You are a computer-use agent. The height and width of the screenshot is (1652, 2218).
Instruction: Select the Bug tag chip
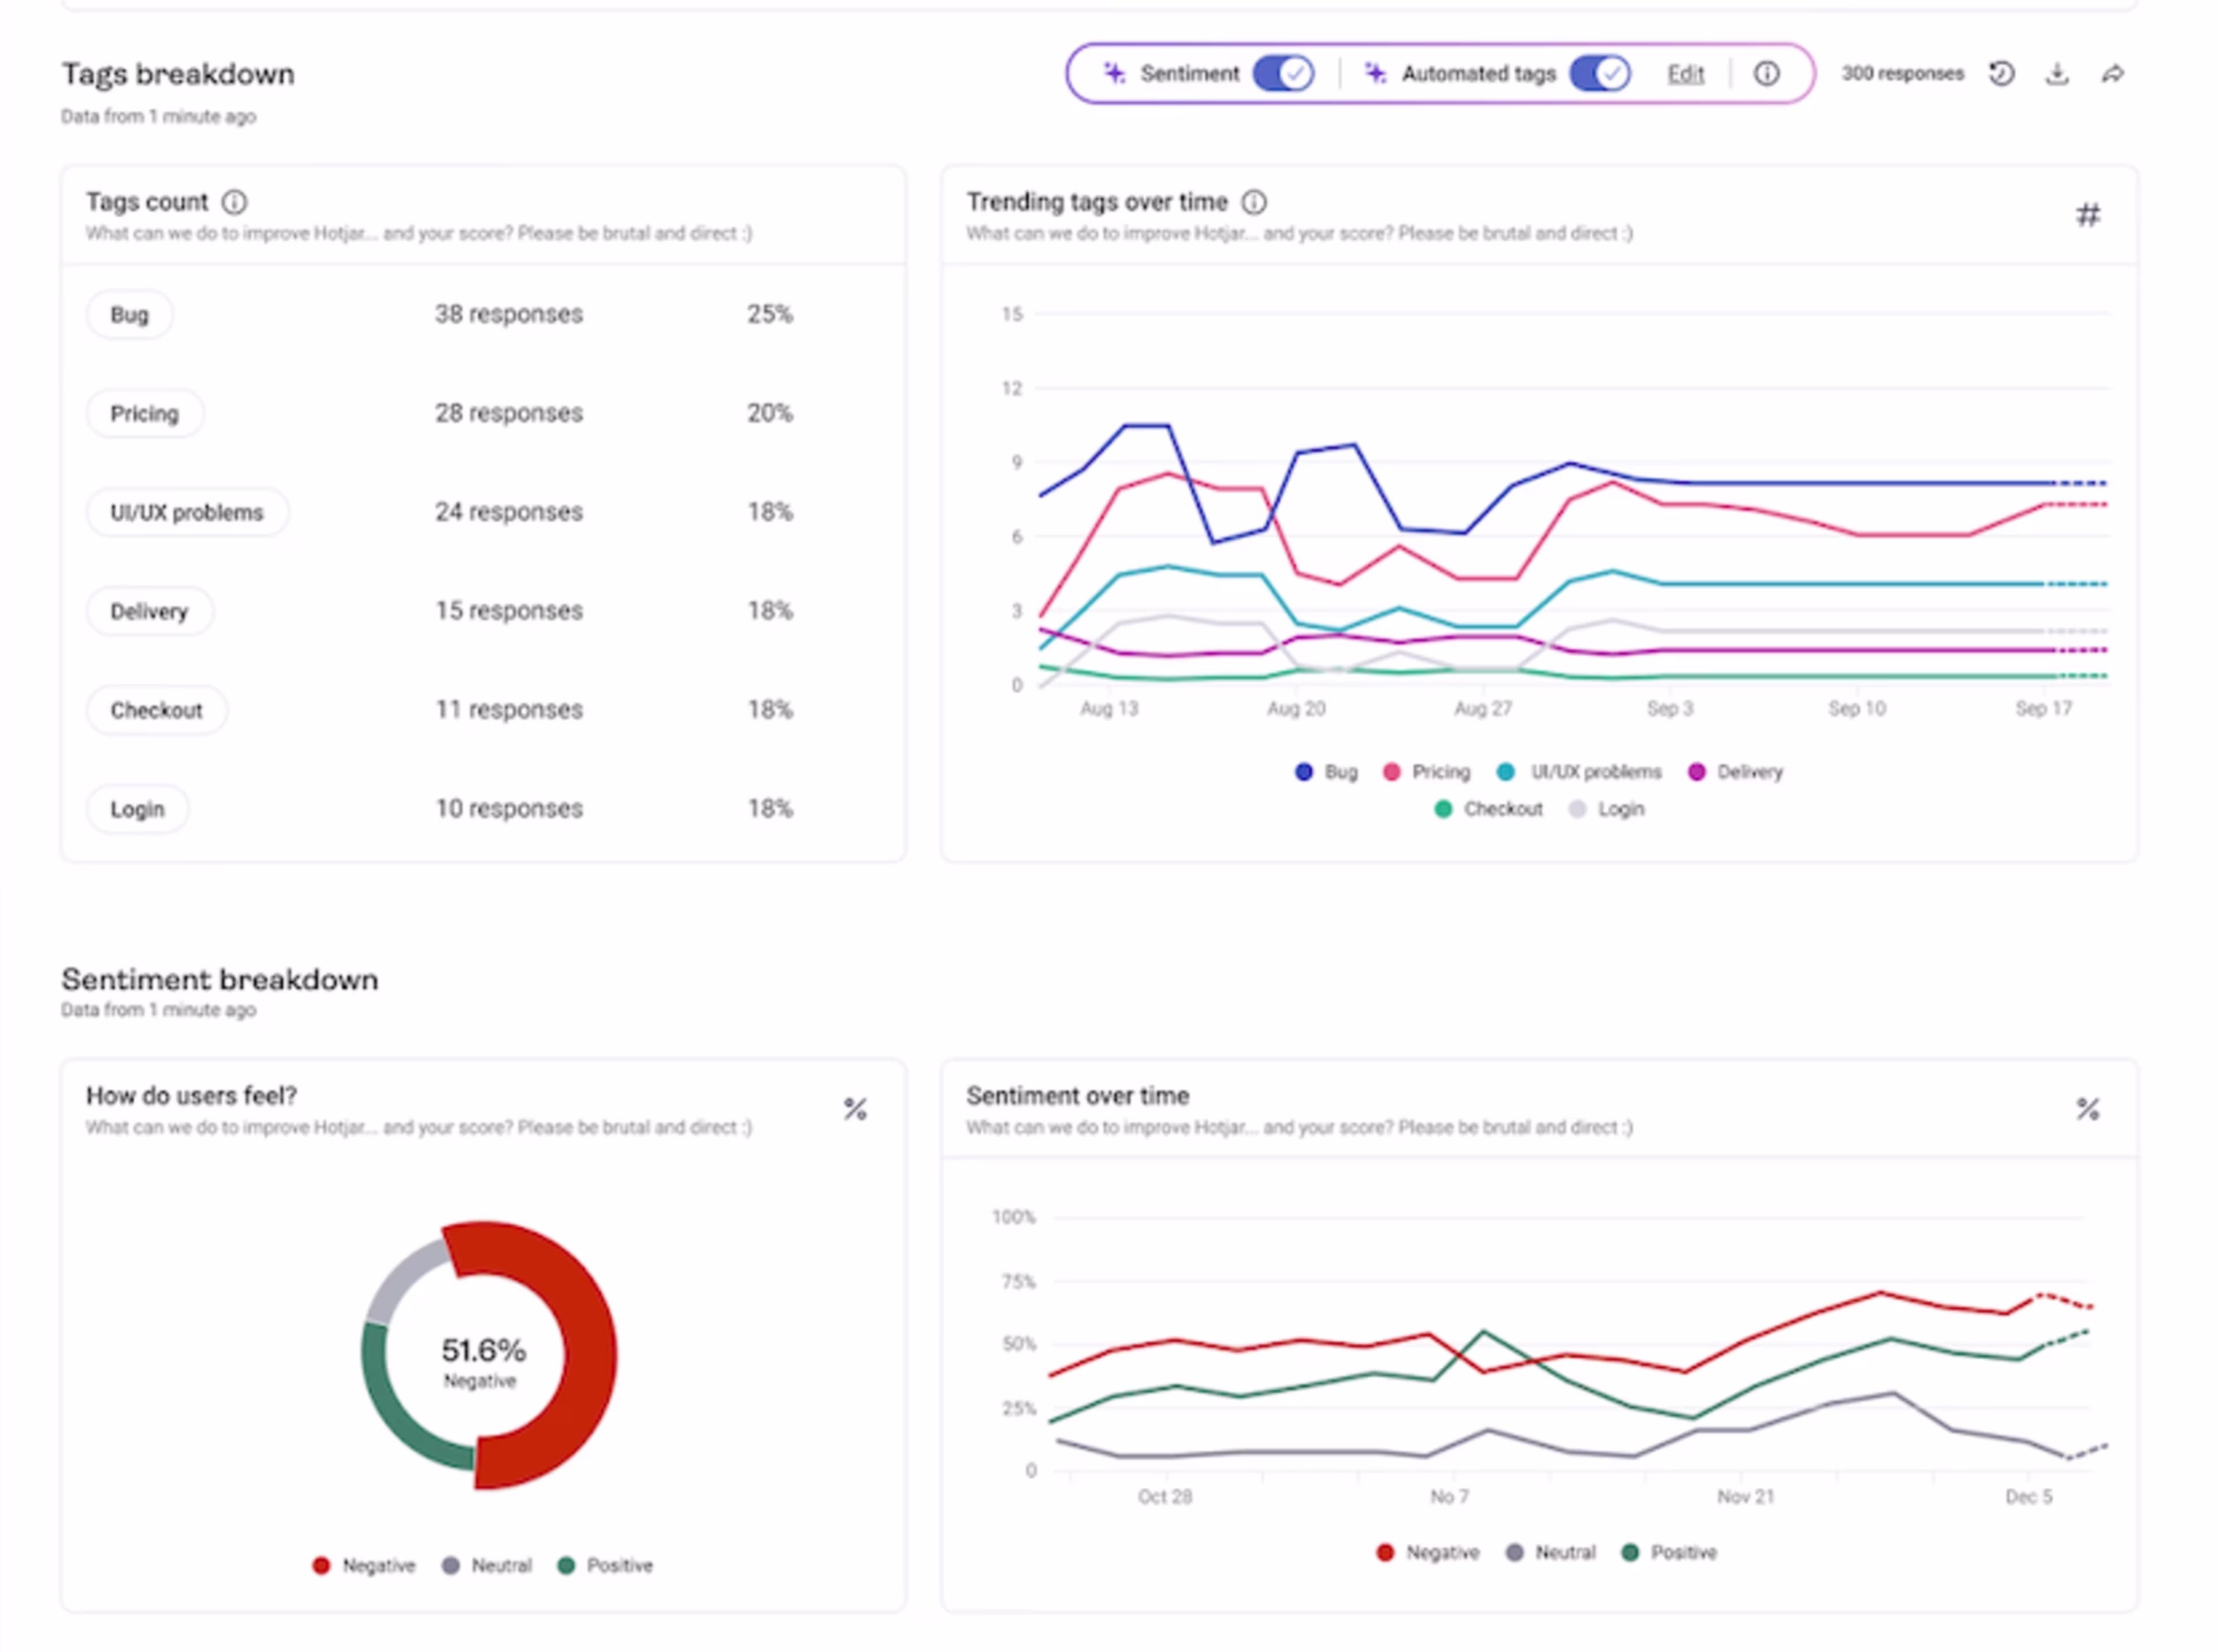129,315
